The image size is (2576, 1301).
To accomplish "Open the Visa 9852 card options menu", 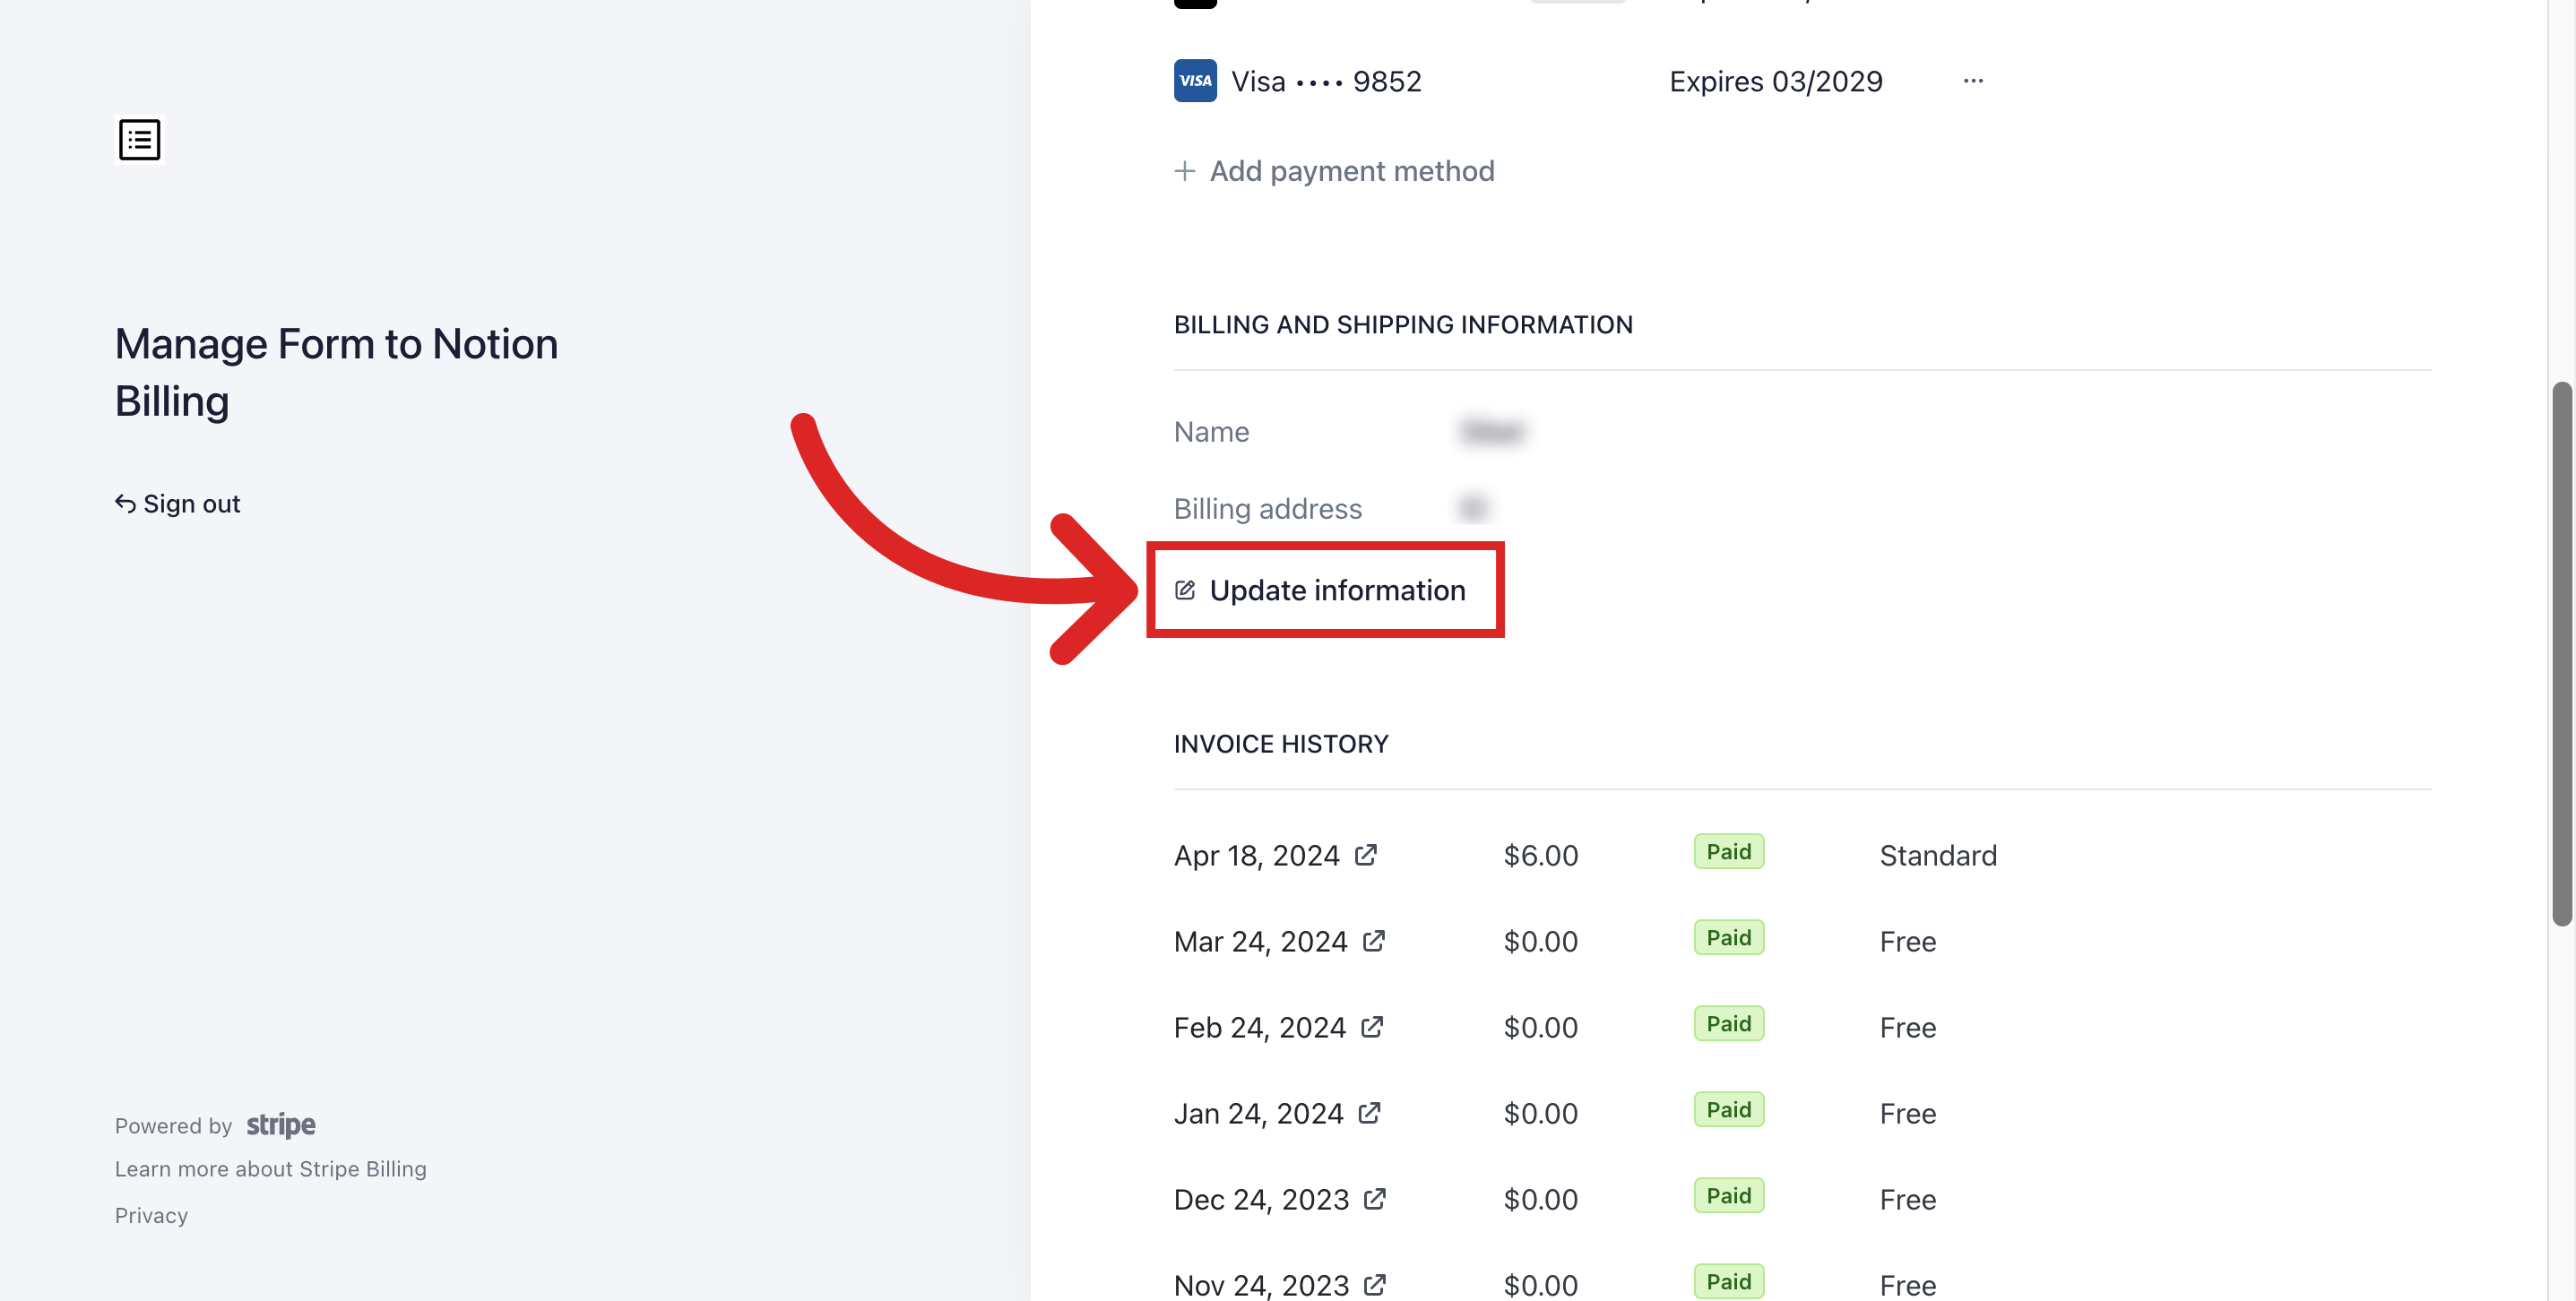I will (1972, 81).
